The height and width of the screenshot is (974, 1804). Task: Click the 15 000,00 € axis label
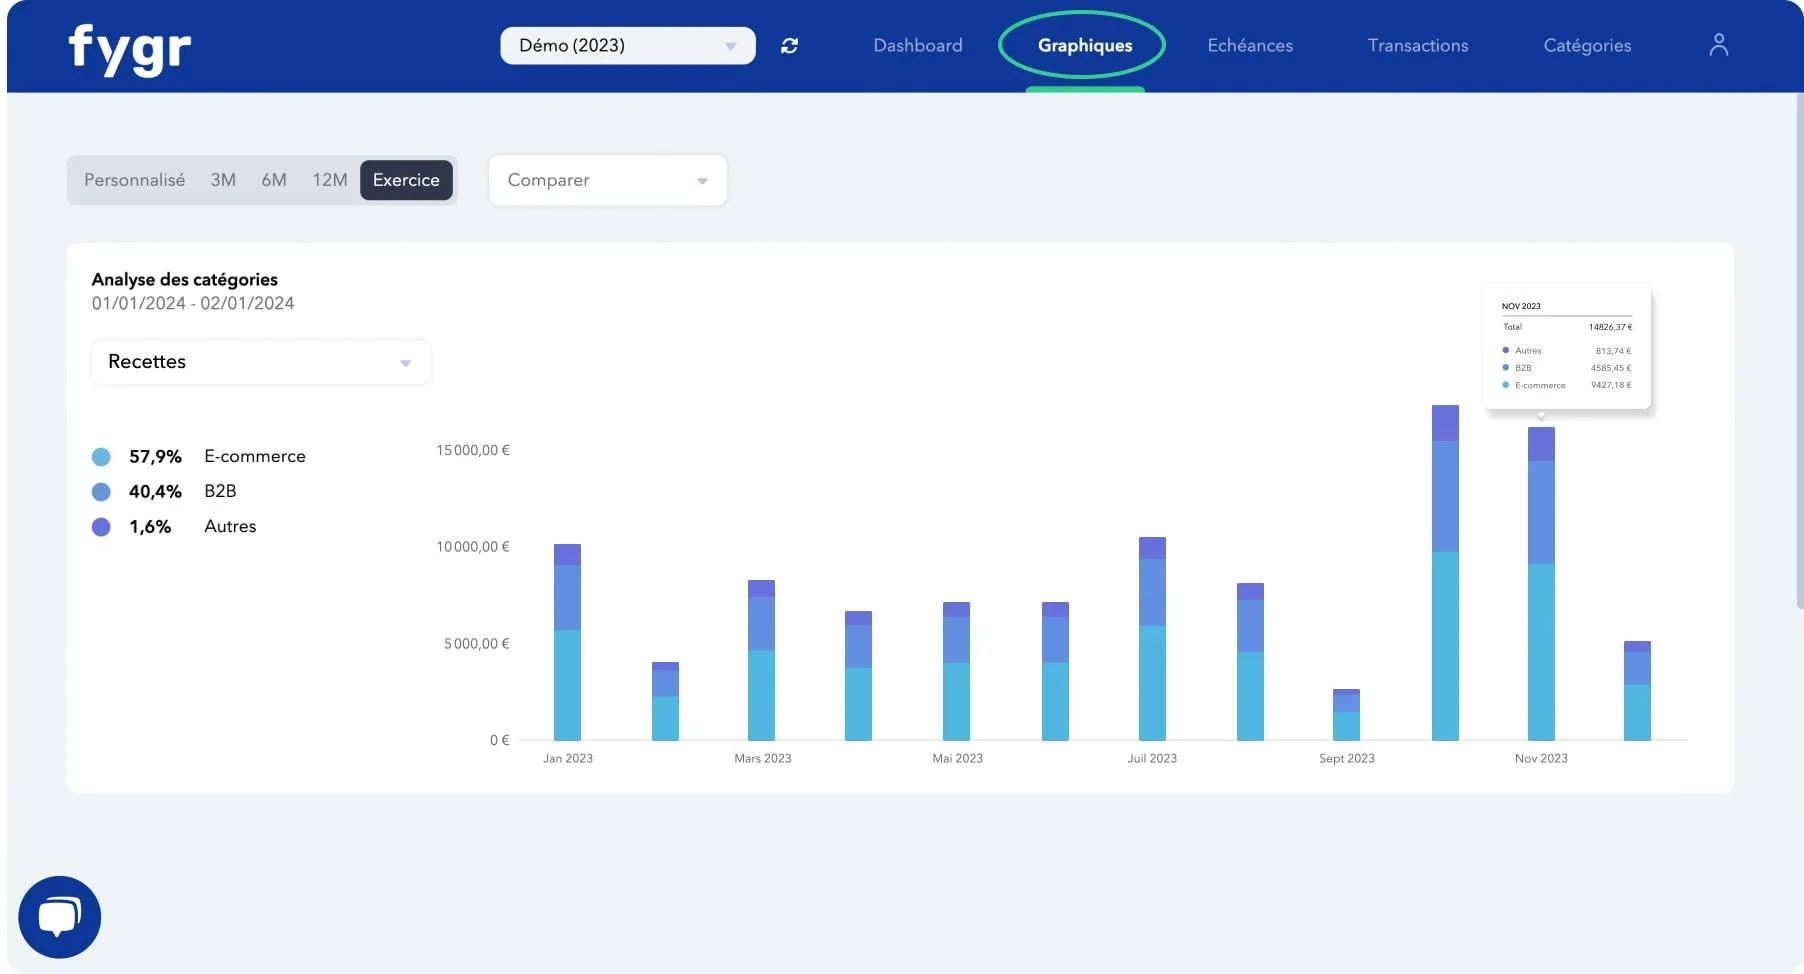[x=473, y=450]
